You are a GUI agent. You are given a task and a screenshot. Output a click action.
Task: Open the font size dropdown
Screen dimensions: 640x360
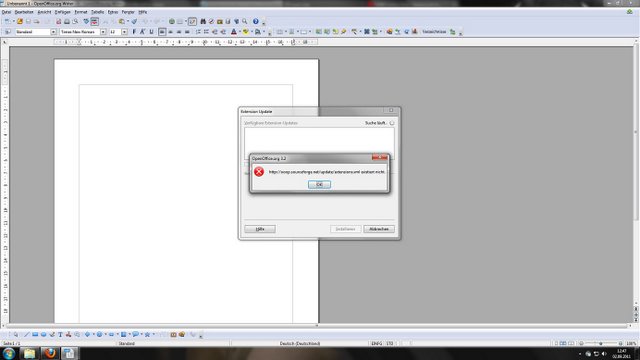click(x=124, y=32)
